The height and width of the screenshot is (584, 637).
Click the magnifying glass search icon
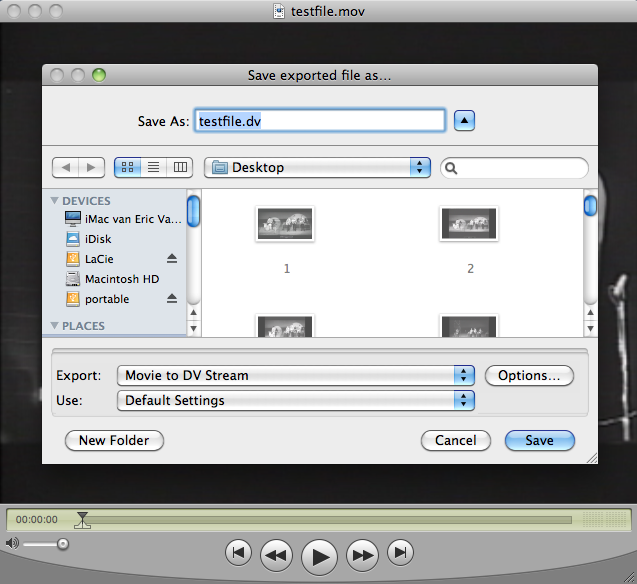click(451, 168)
